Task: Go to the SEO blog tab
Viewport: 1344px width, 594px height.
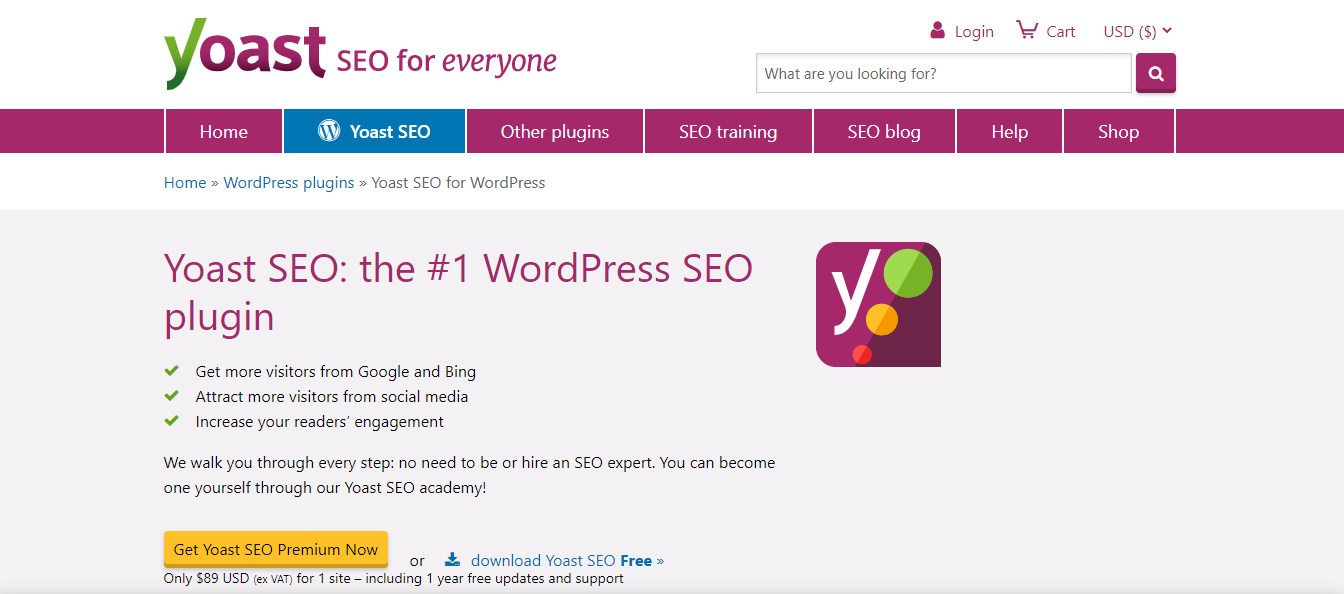Action: click(x=884, y=131)
